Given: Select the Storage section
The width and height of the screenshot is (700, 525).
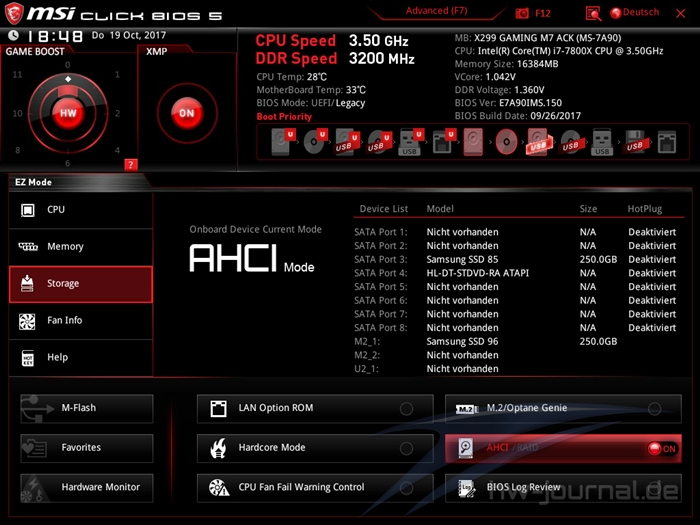Looking at the screenshot, I should tap(81, 284).
